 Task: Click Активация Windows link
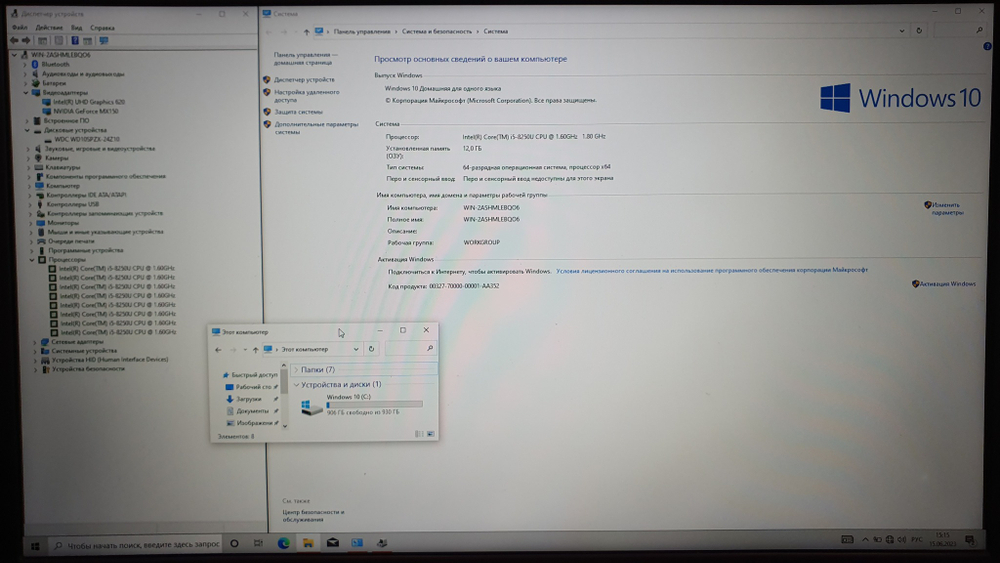click(948, 284)
